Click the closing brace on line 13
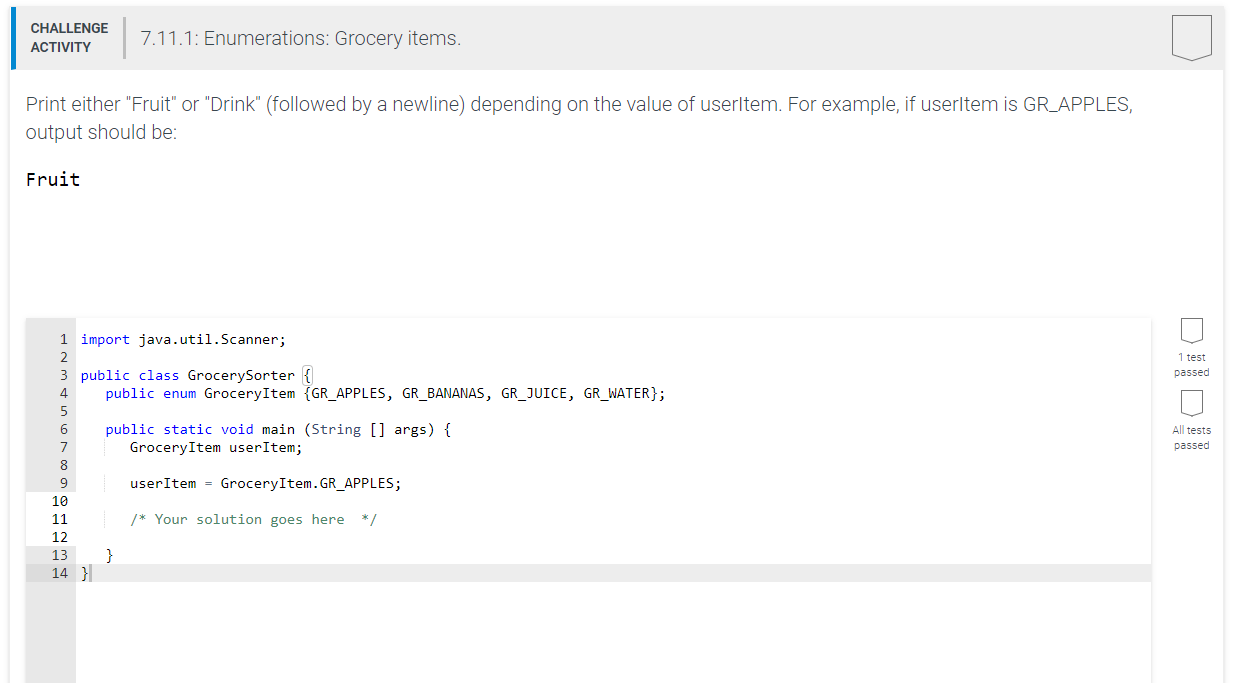 (x=110, y=555)
